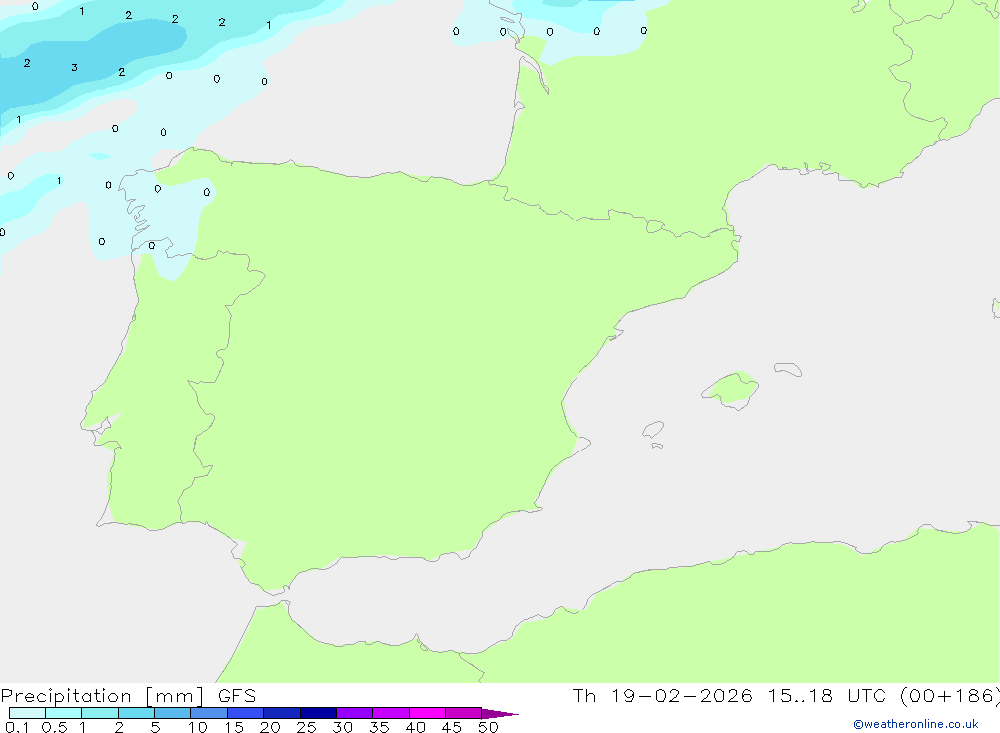Click the 0.5–1 mm legend color swatch
Viewport: 1000px width, 733px height.
pos(63,713)
